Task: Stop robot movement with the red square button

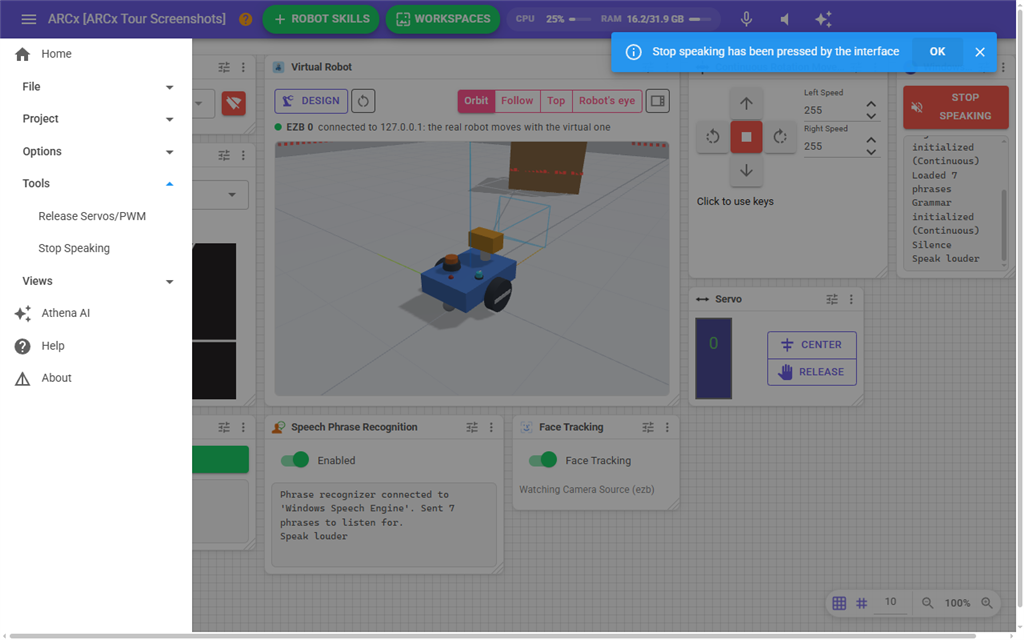Action: [x=746, y=137]
